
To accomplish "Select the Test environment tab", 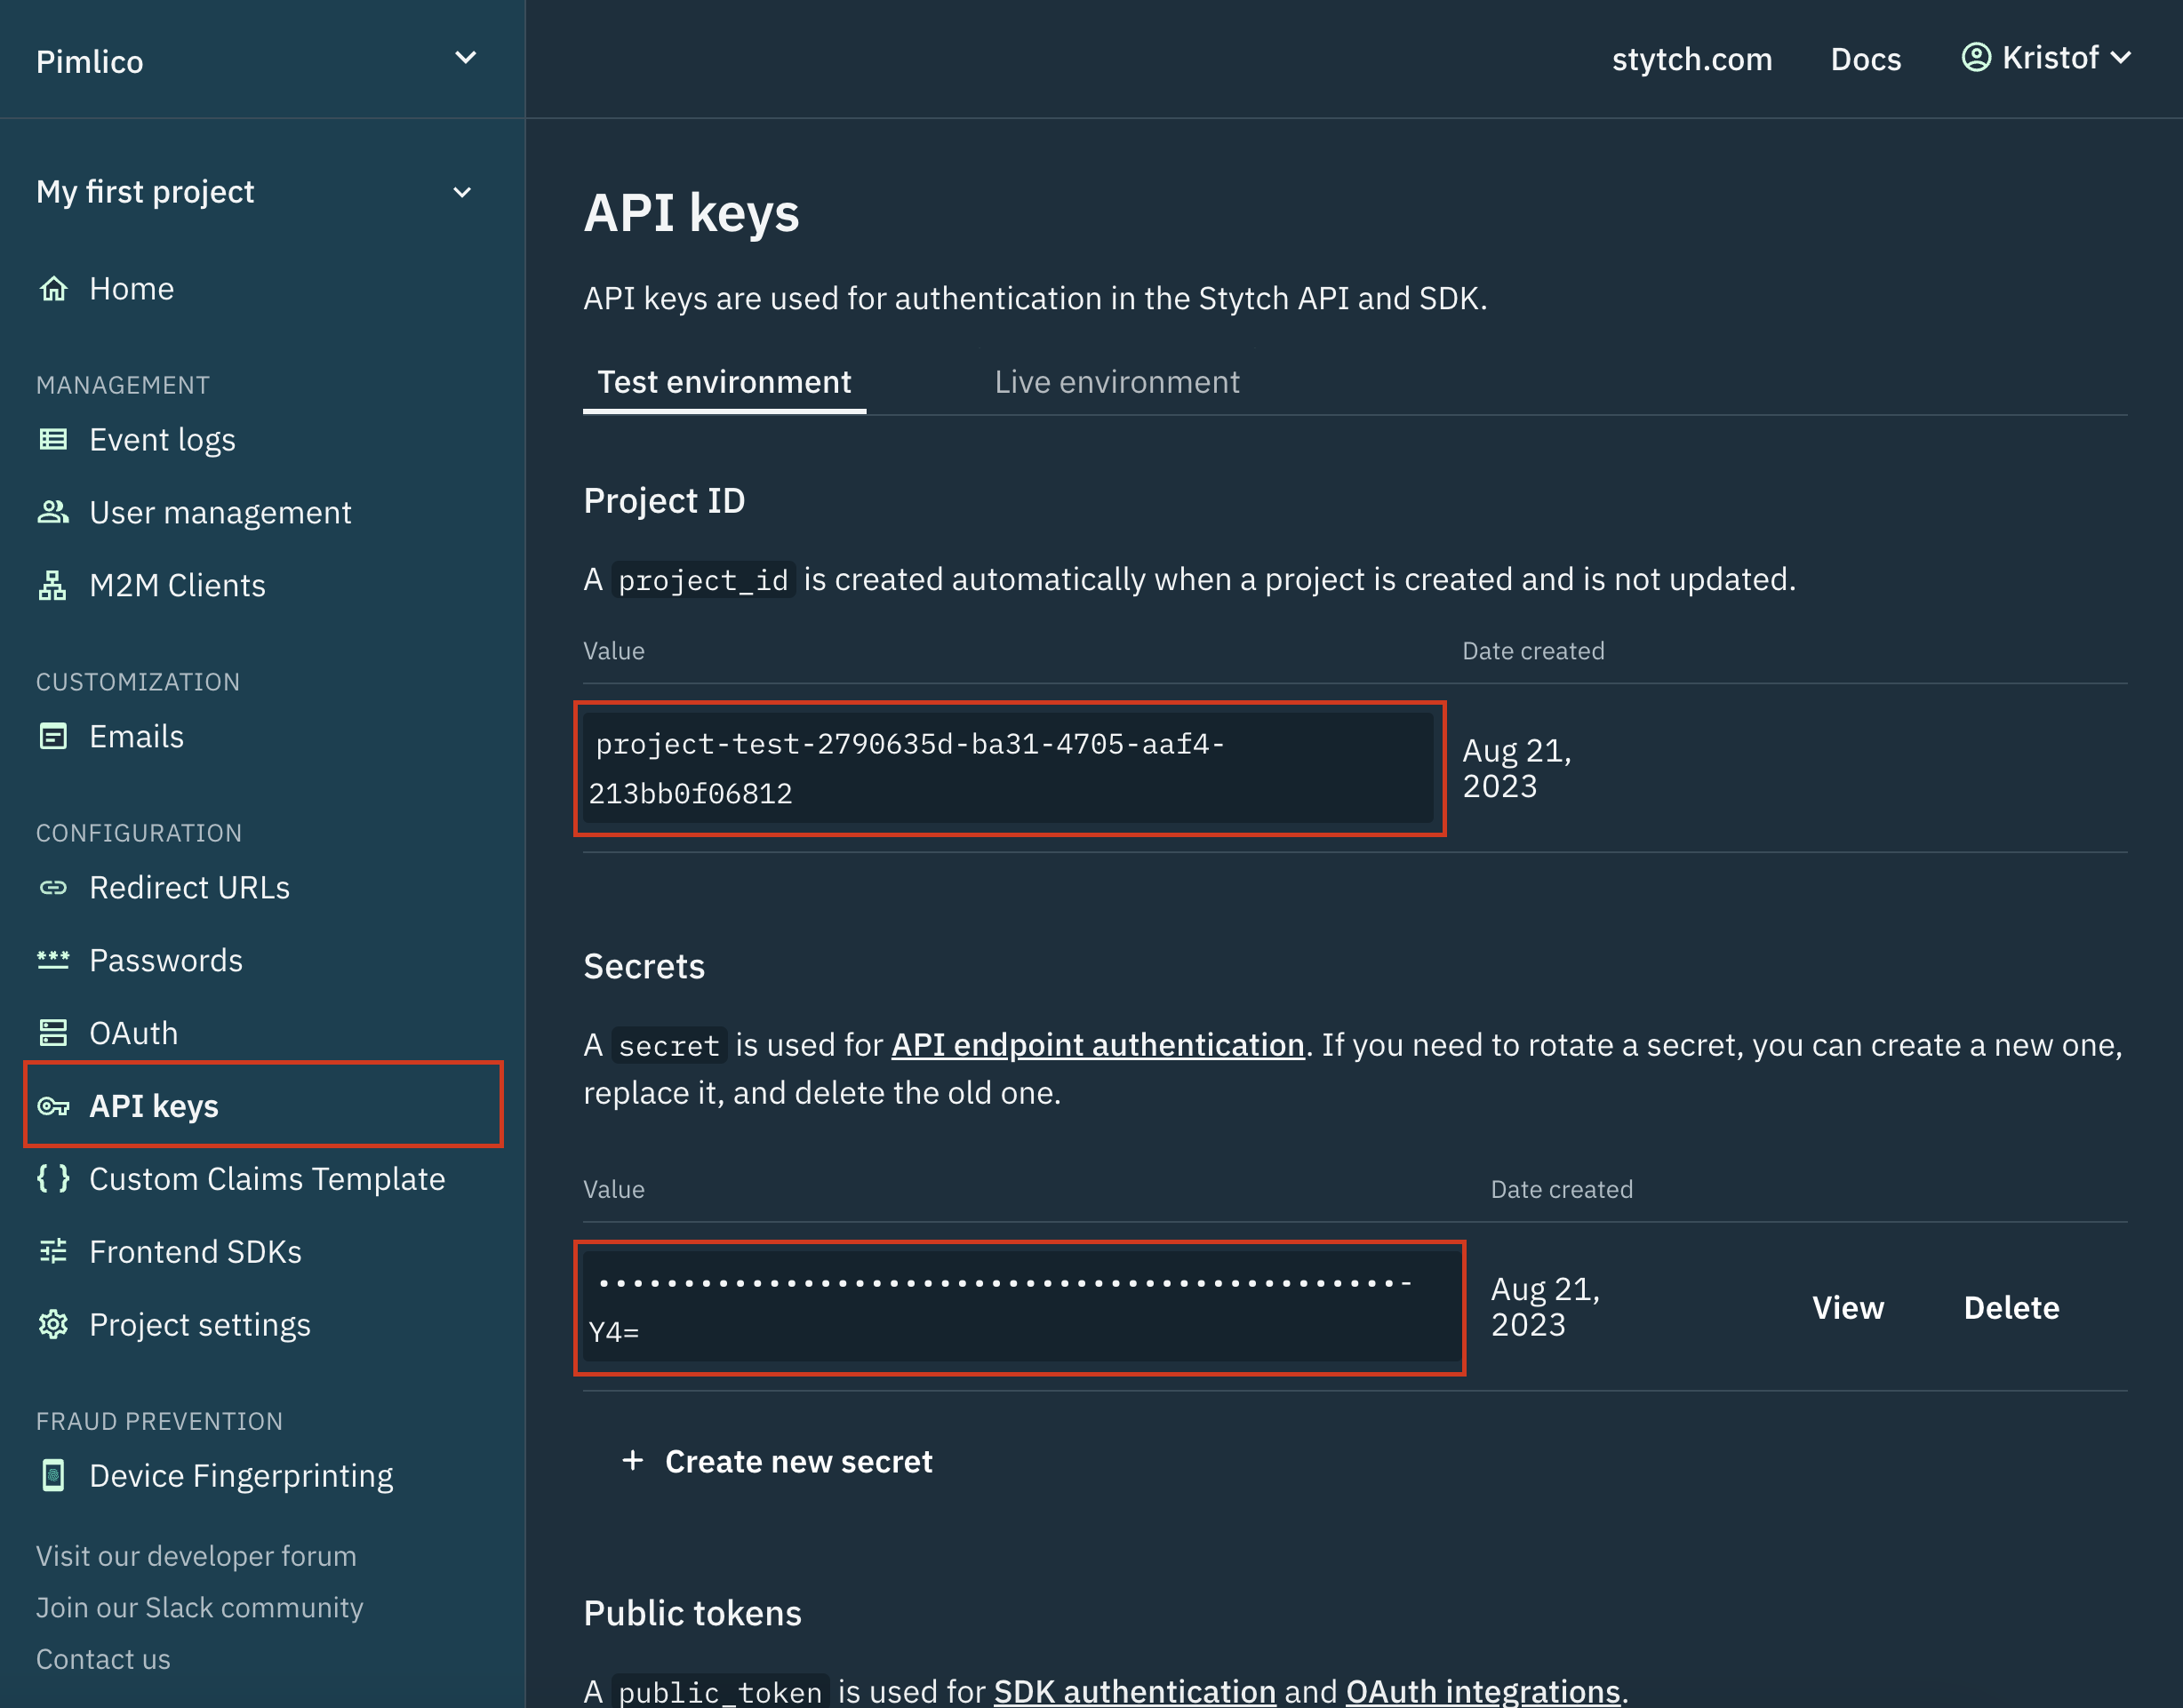I will (724, 381).
